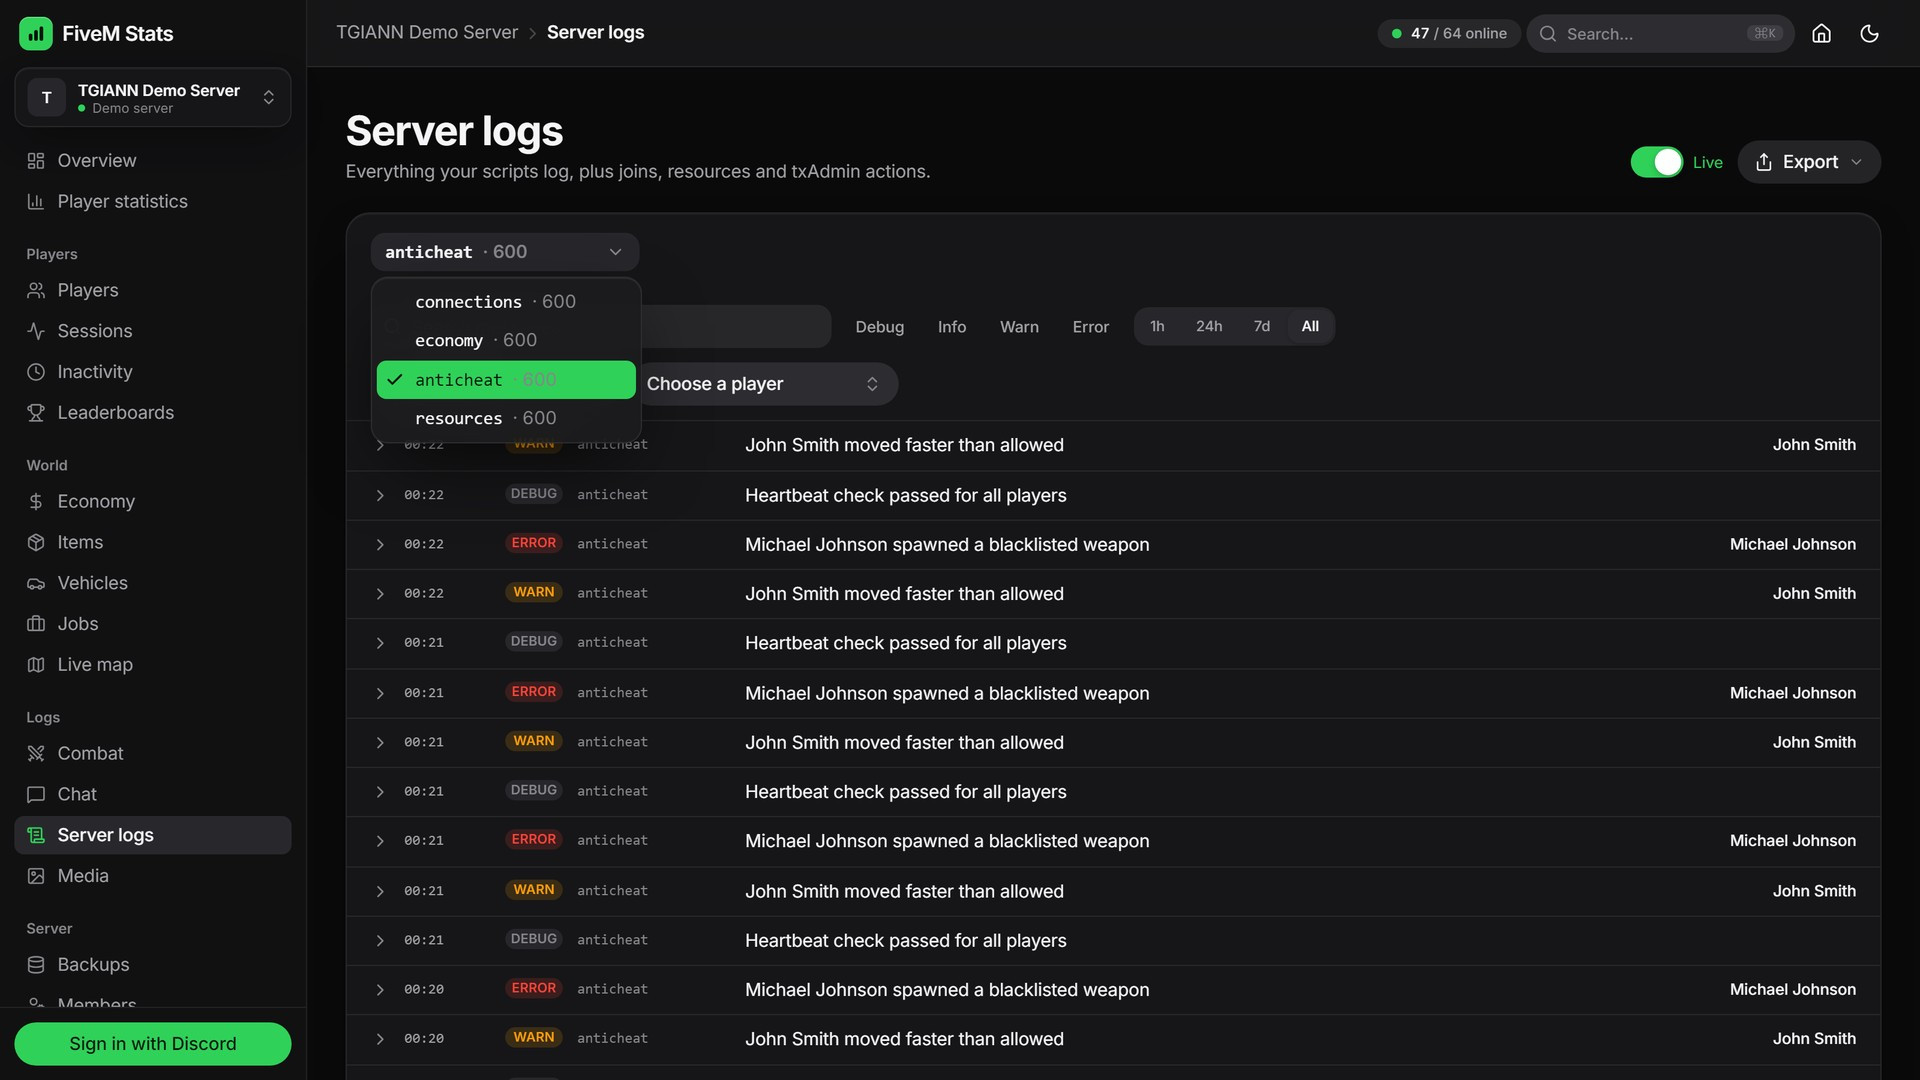Select the 7d time range

tap(1261, 327)
